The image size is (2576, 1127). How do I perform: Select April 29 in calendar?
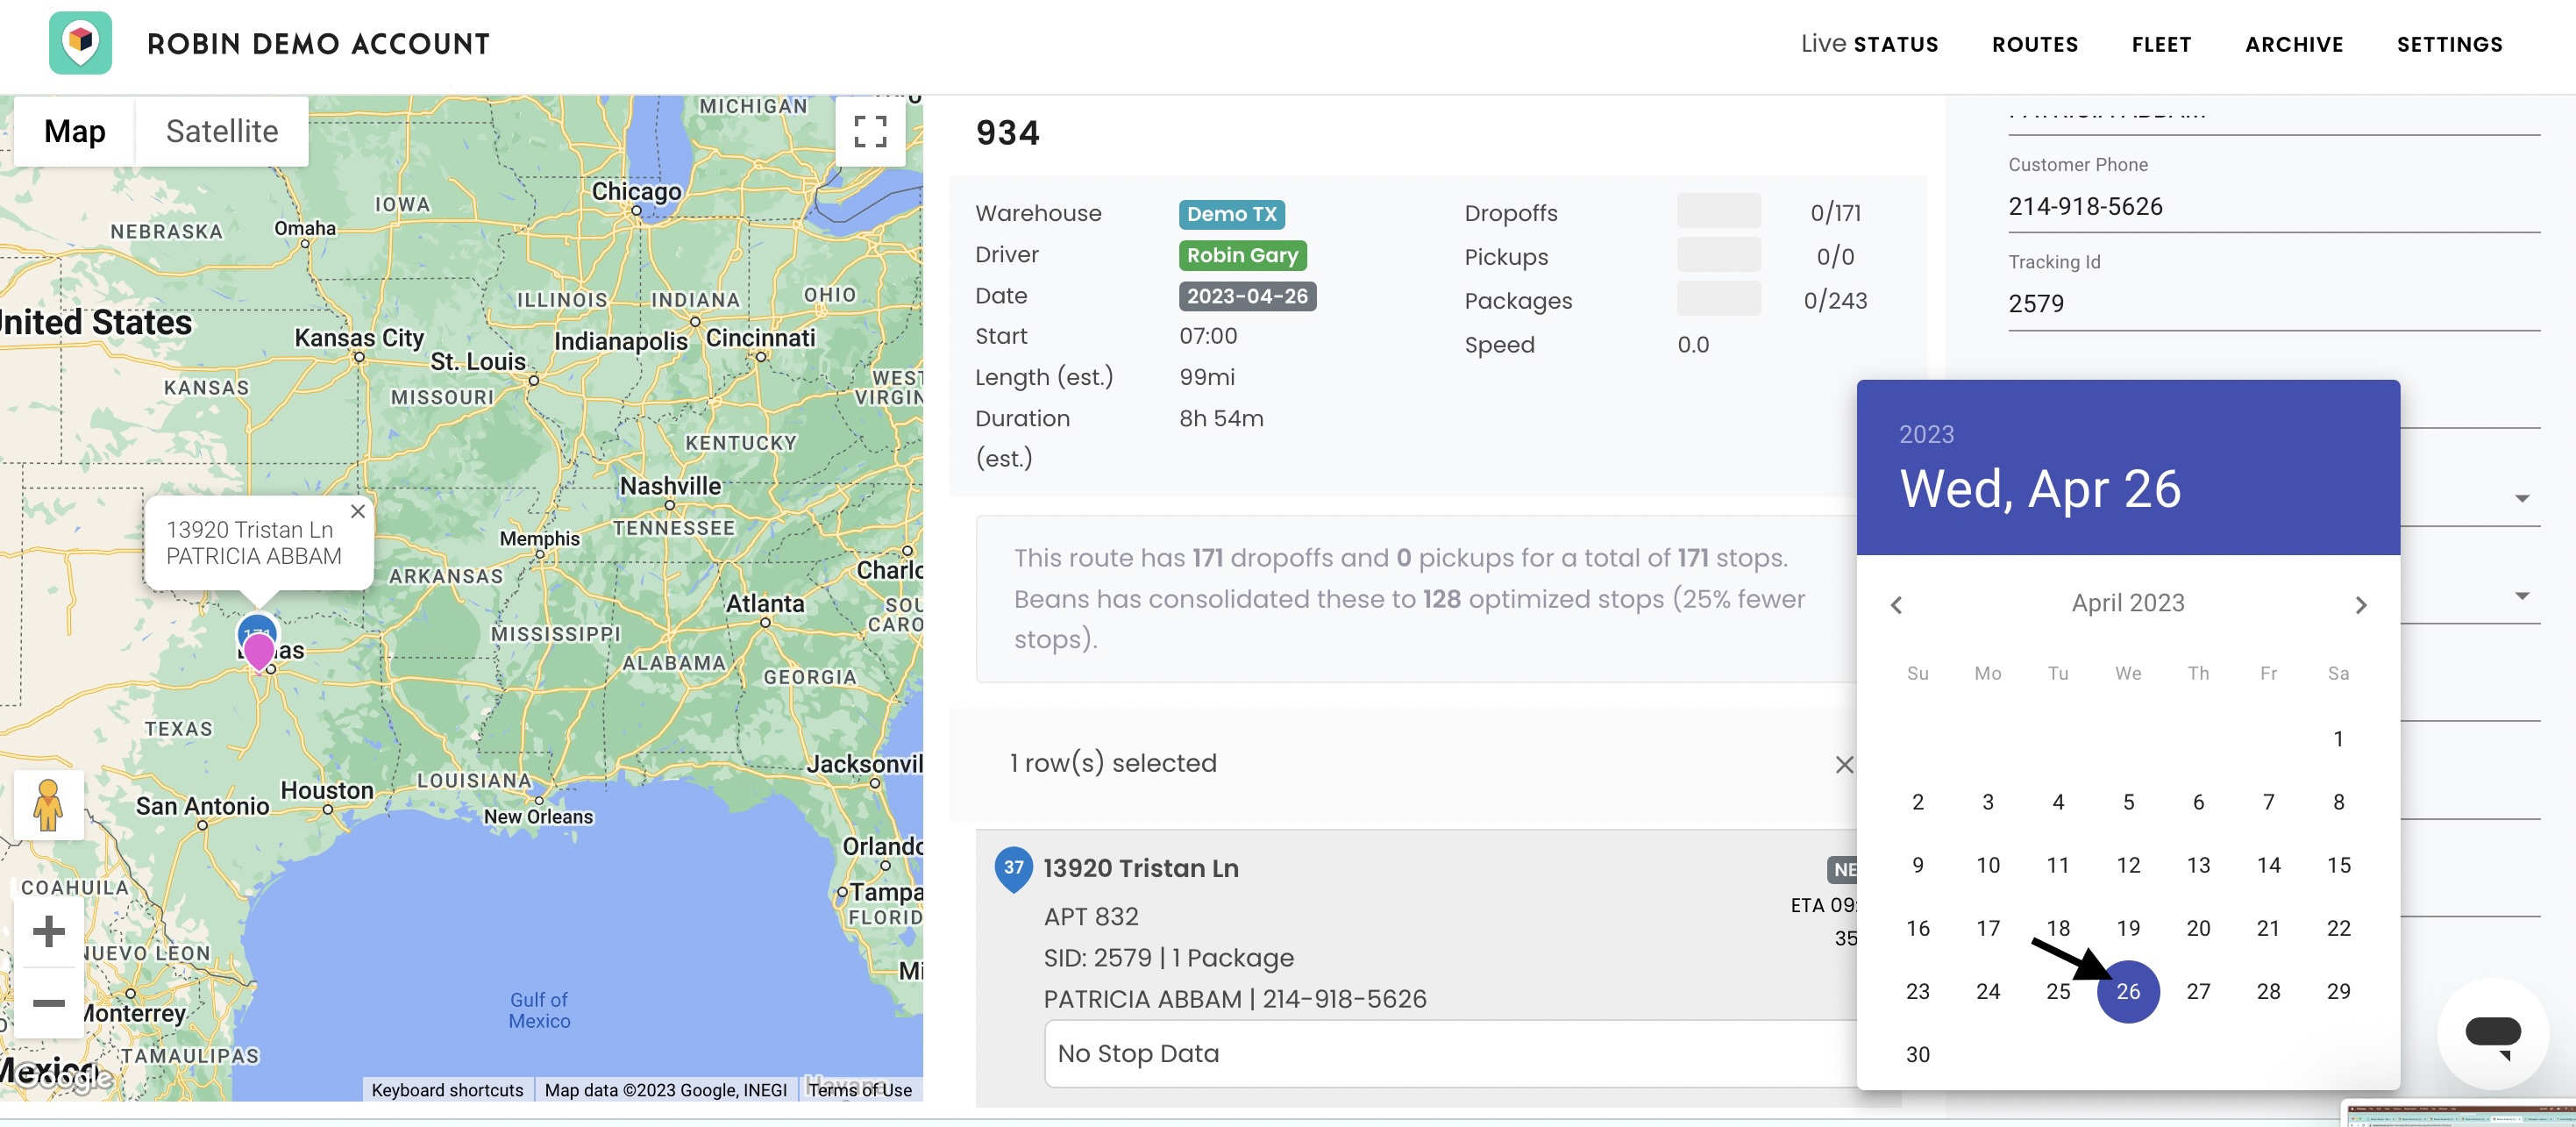point(2338,991)
